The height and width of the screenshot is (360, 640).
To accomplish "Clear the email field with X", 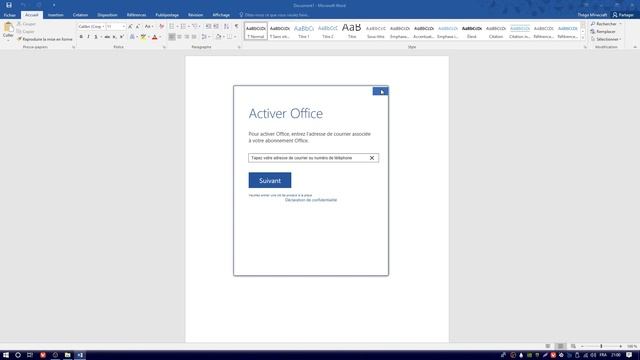I will click(x=372, y=158).
